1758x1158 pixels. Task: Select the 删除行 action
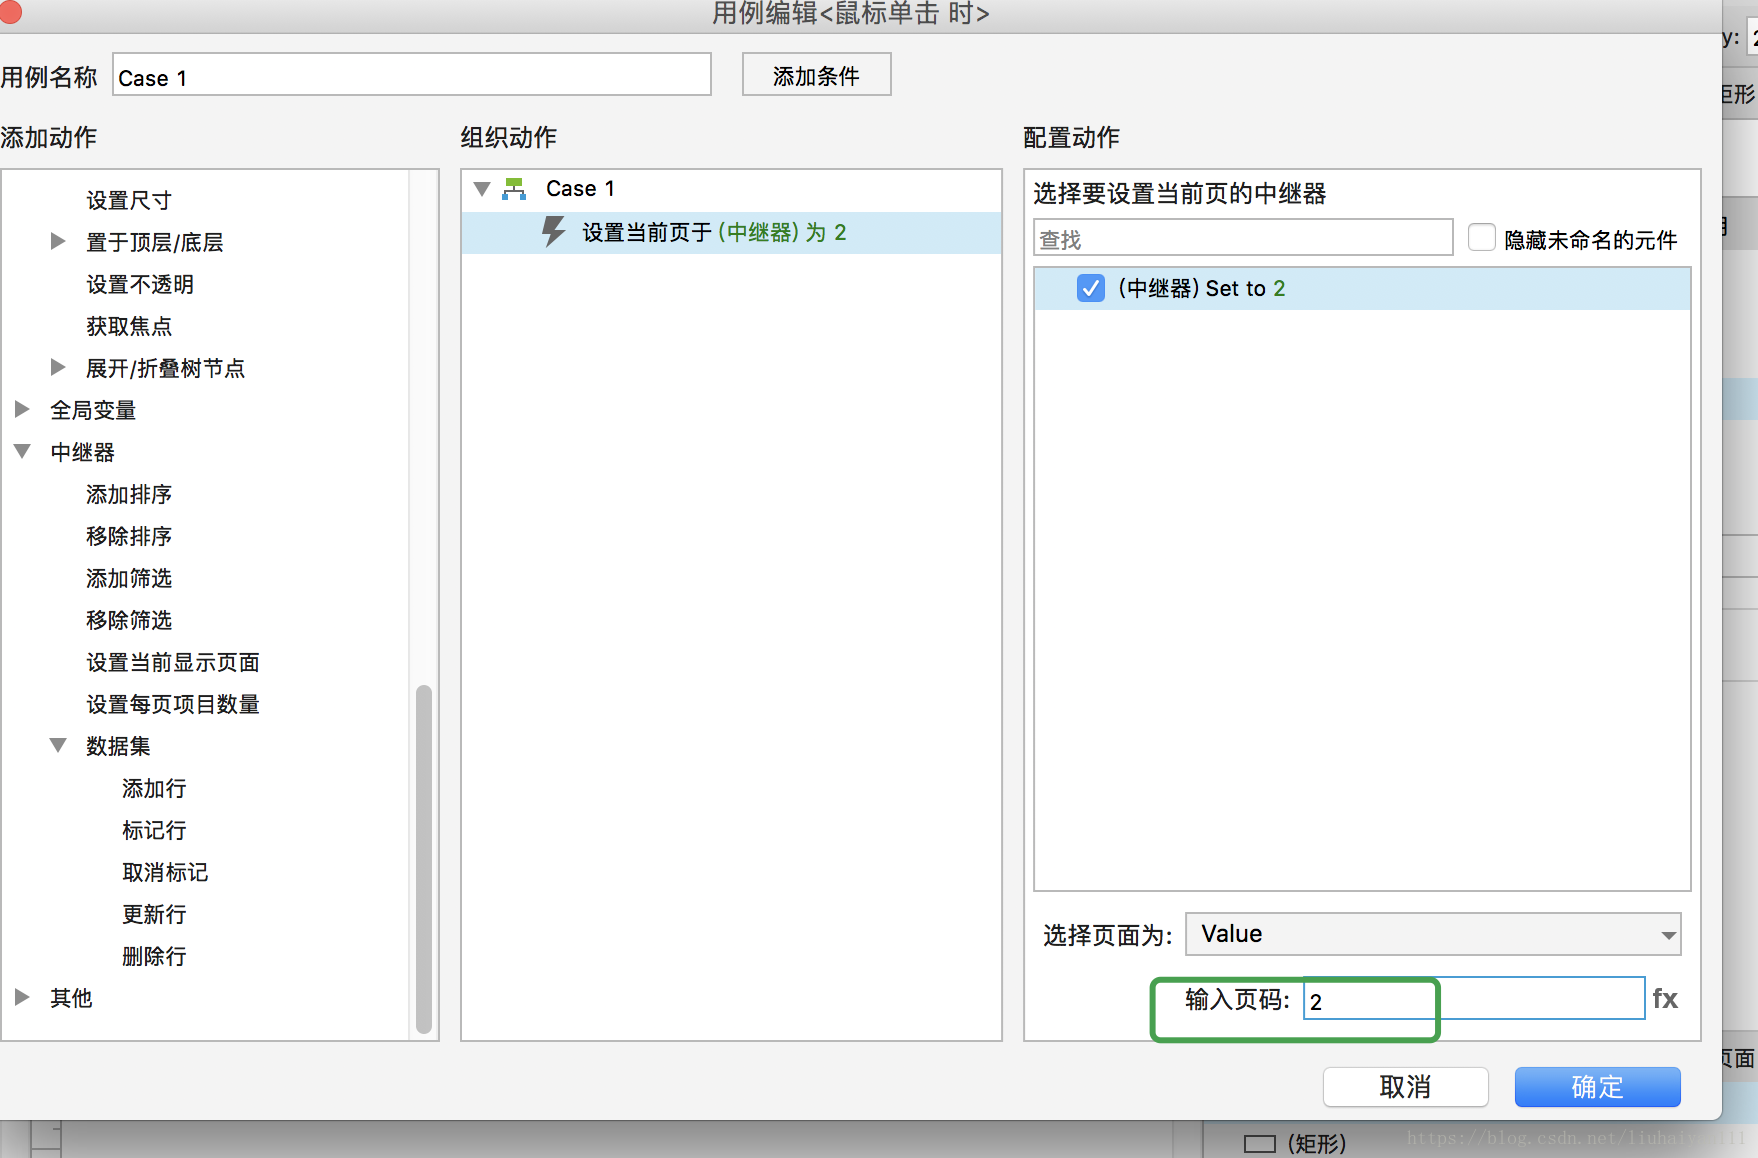(x=154, y=956)
